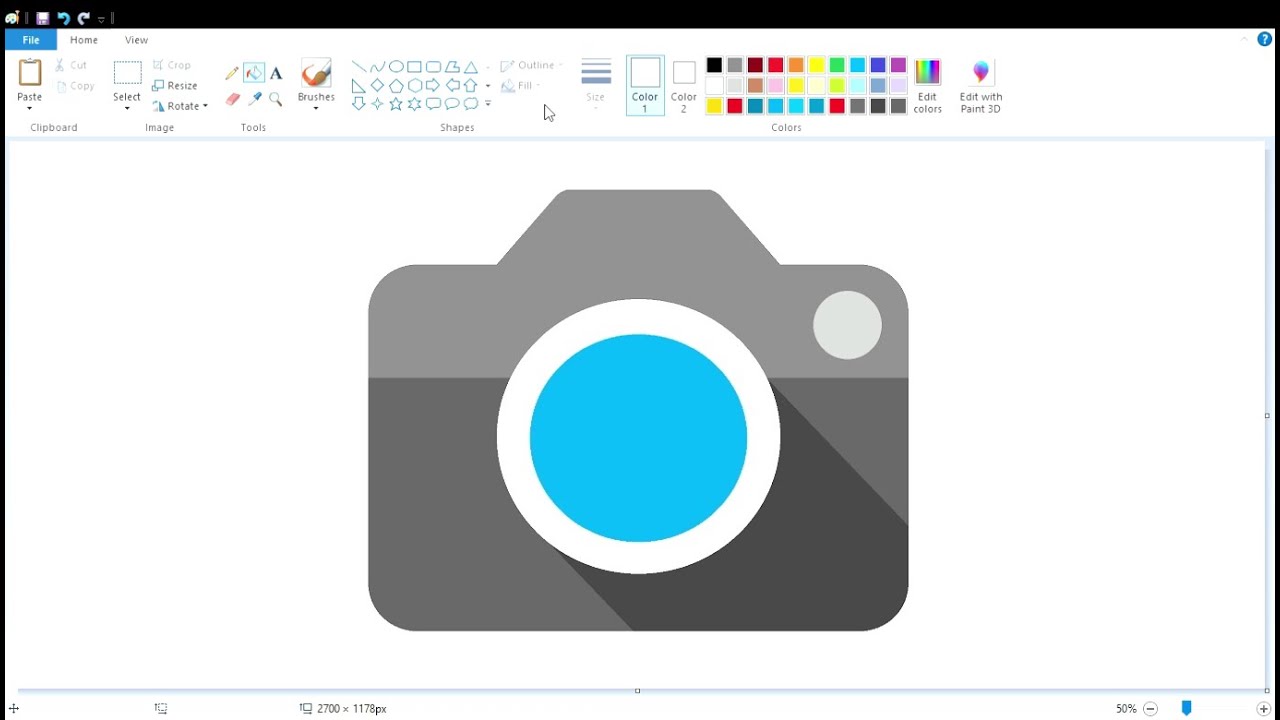Switch to the View tab
Screen dimensions: 1280x720
tap(136, 40)
